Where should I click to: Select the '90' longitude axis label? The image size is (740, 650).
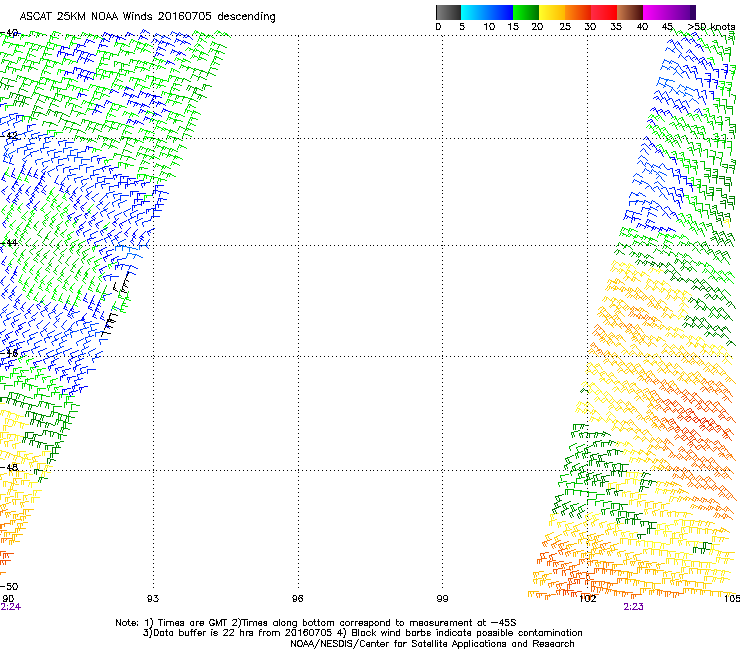[8, 599]
